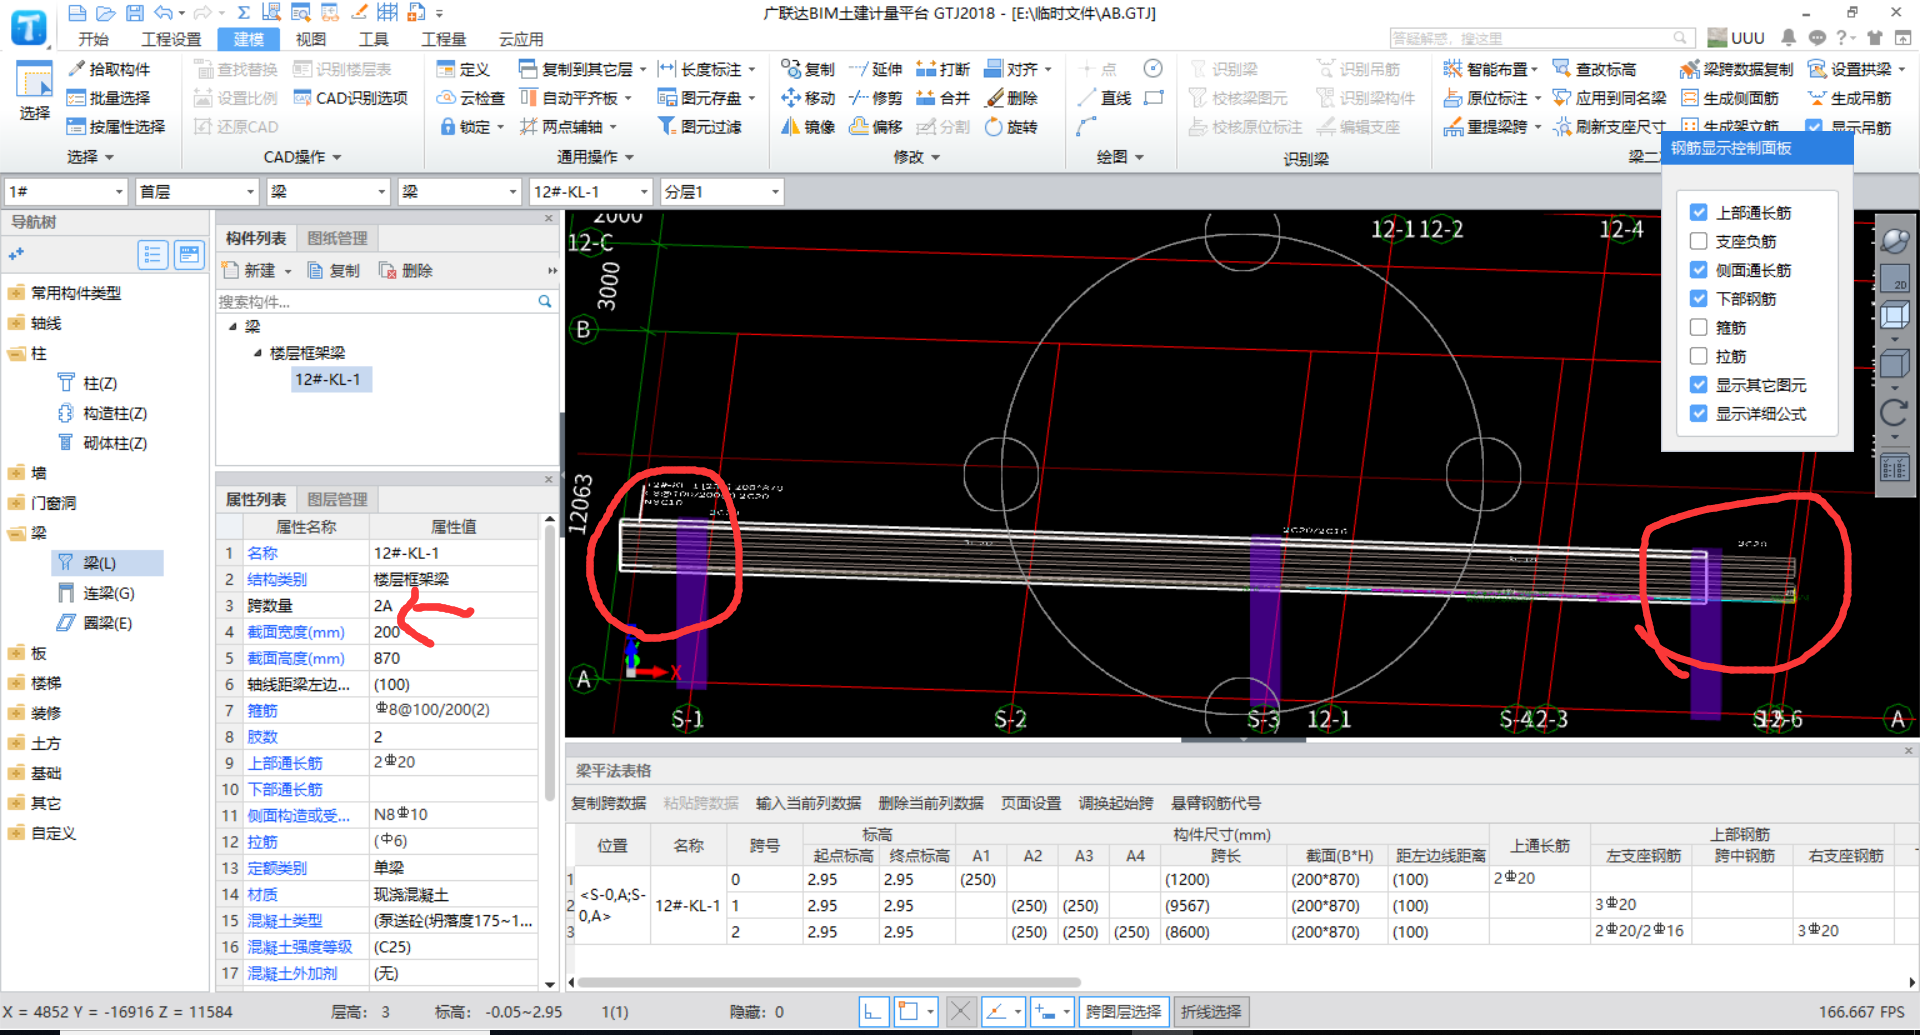The width and height of the screenshot is (1920, 1035).
Task: Collapse the 楼层框架梁 tree node
Action: [x=257, y=353]
